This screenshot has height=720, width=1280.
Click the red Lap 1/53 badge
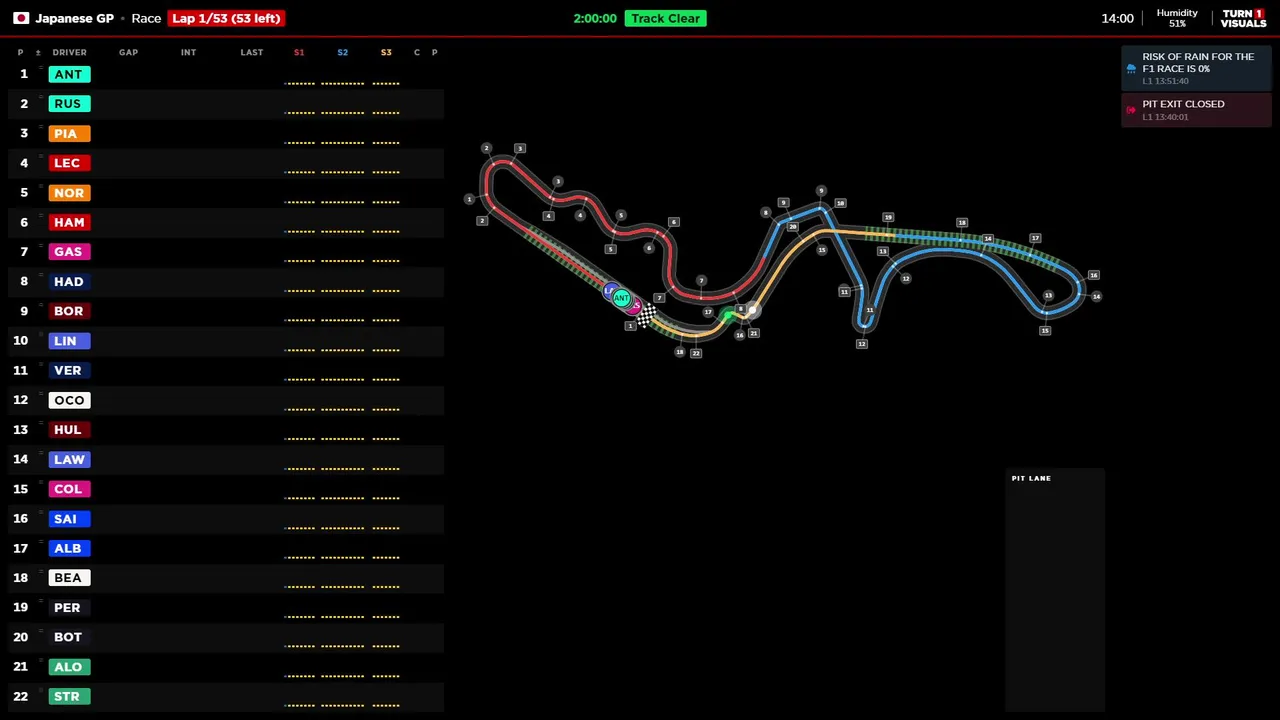(x=226, y=18)
